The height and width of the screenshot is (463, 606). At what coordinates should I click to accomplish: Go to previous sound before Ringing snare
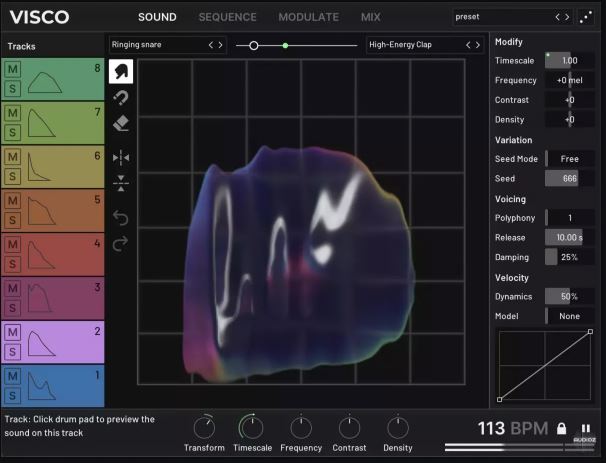pos(211,45)
